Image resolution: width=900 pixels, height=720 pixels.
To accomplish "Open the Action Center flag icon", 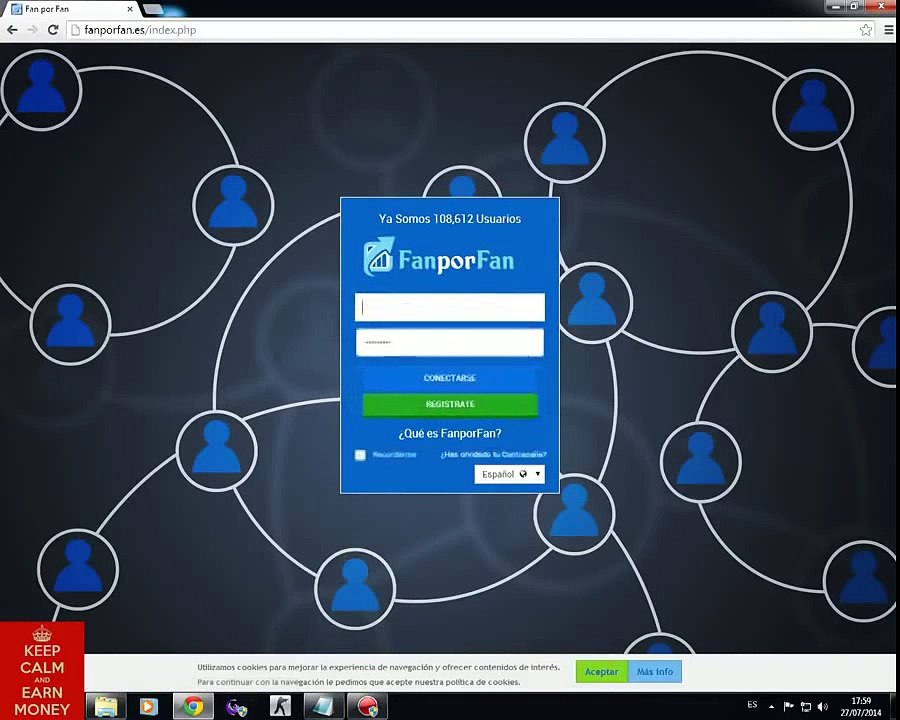I will [x=789, y=706].
